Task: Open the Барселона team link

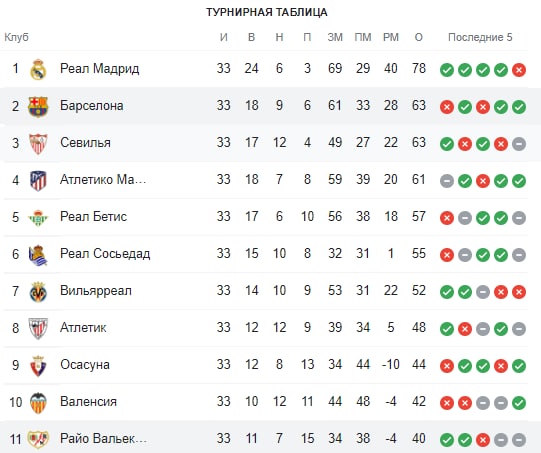Action: pyautogui.click(x=91, y=106)
